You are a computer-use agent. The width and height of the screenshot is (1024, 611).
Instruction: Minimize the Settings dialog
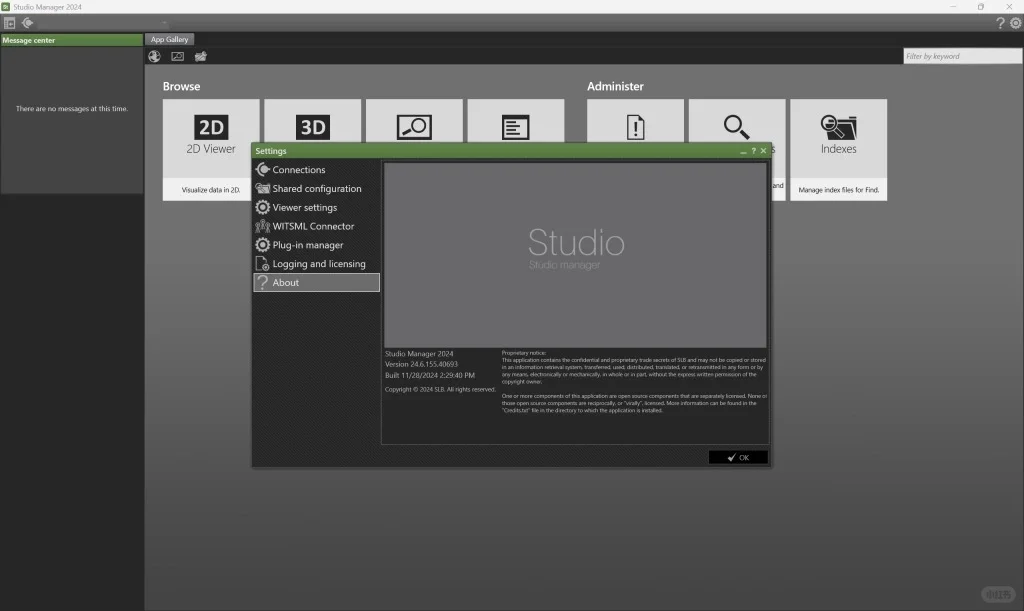(x=743, y=151)
